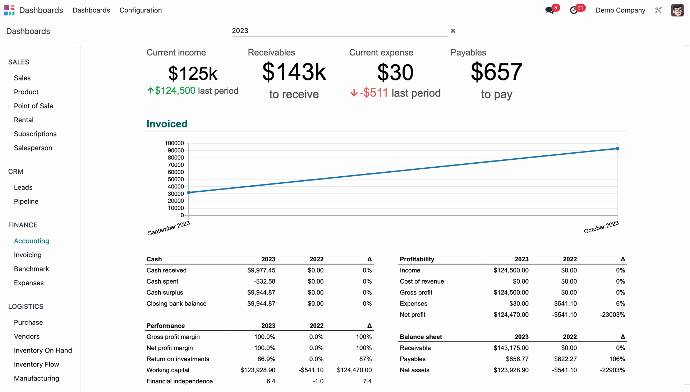Click the Net assets row in Balance sheet
Screen dimensions: 690x392
coord(512,370)
